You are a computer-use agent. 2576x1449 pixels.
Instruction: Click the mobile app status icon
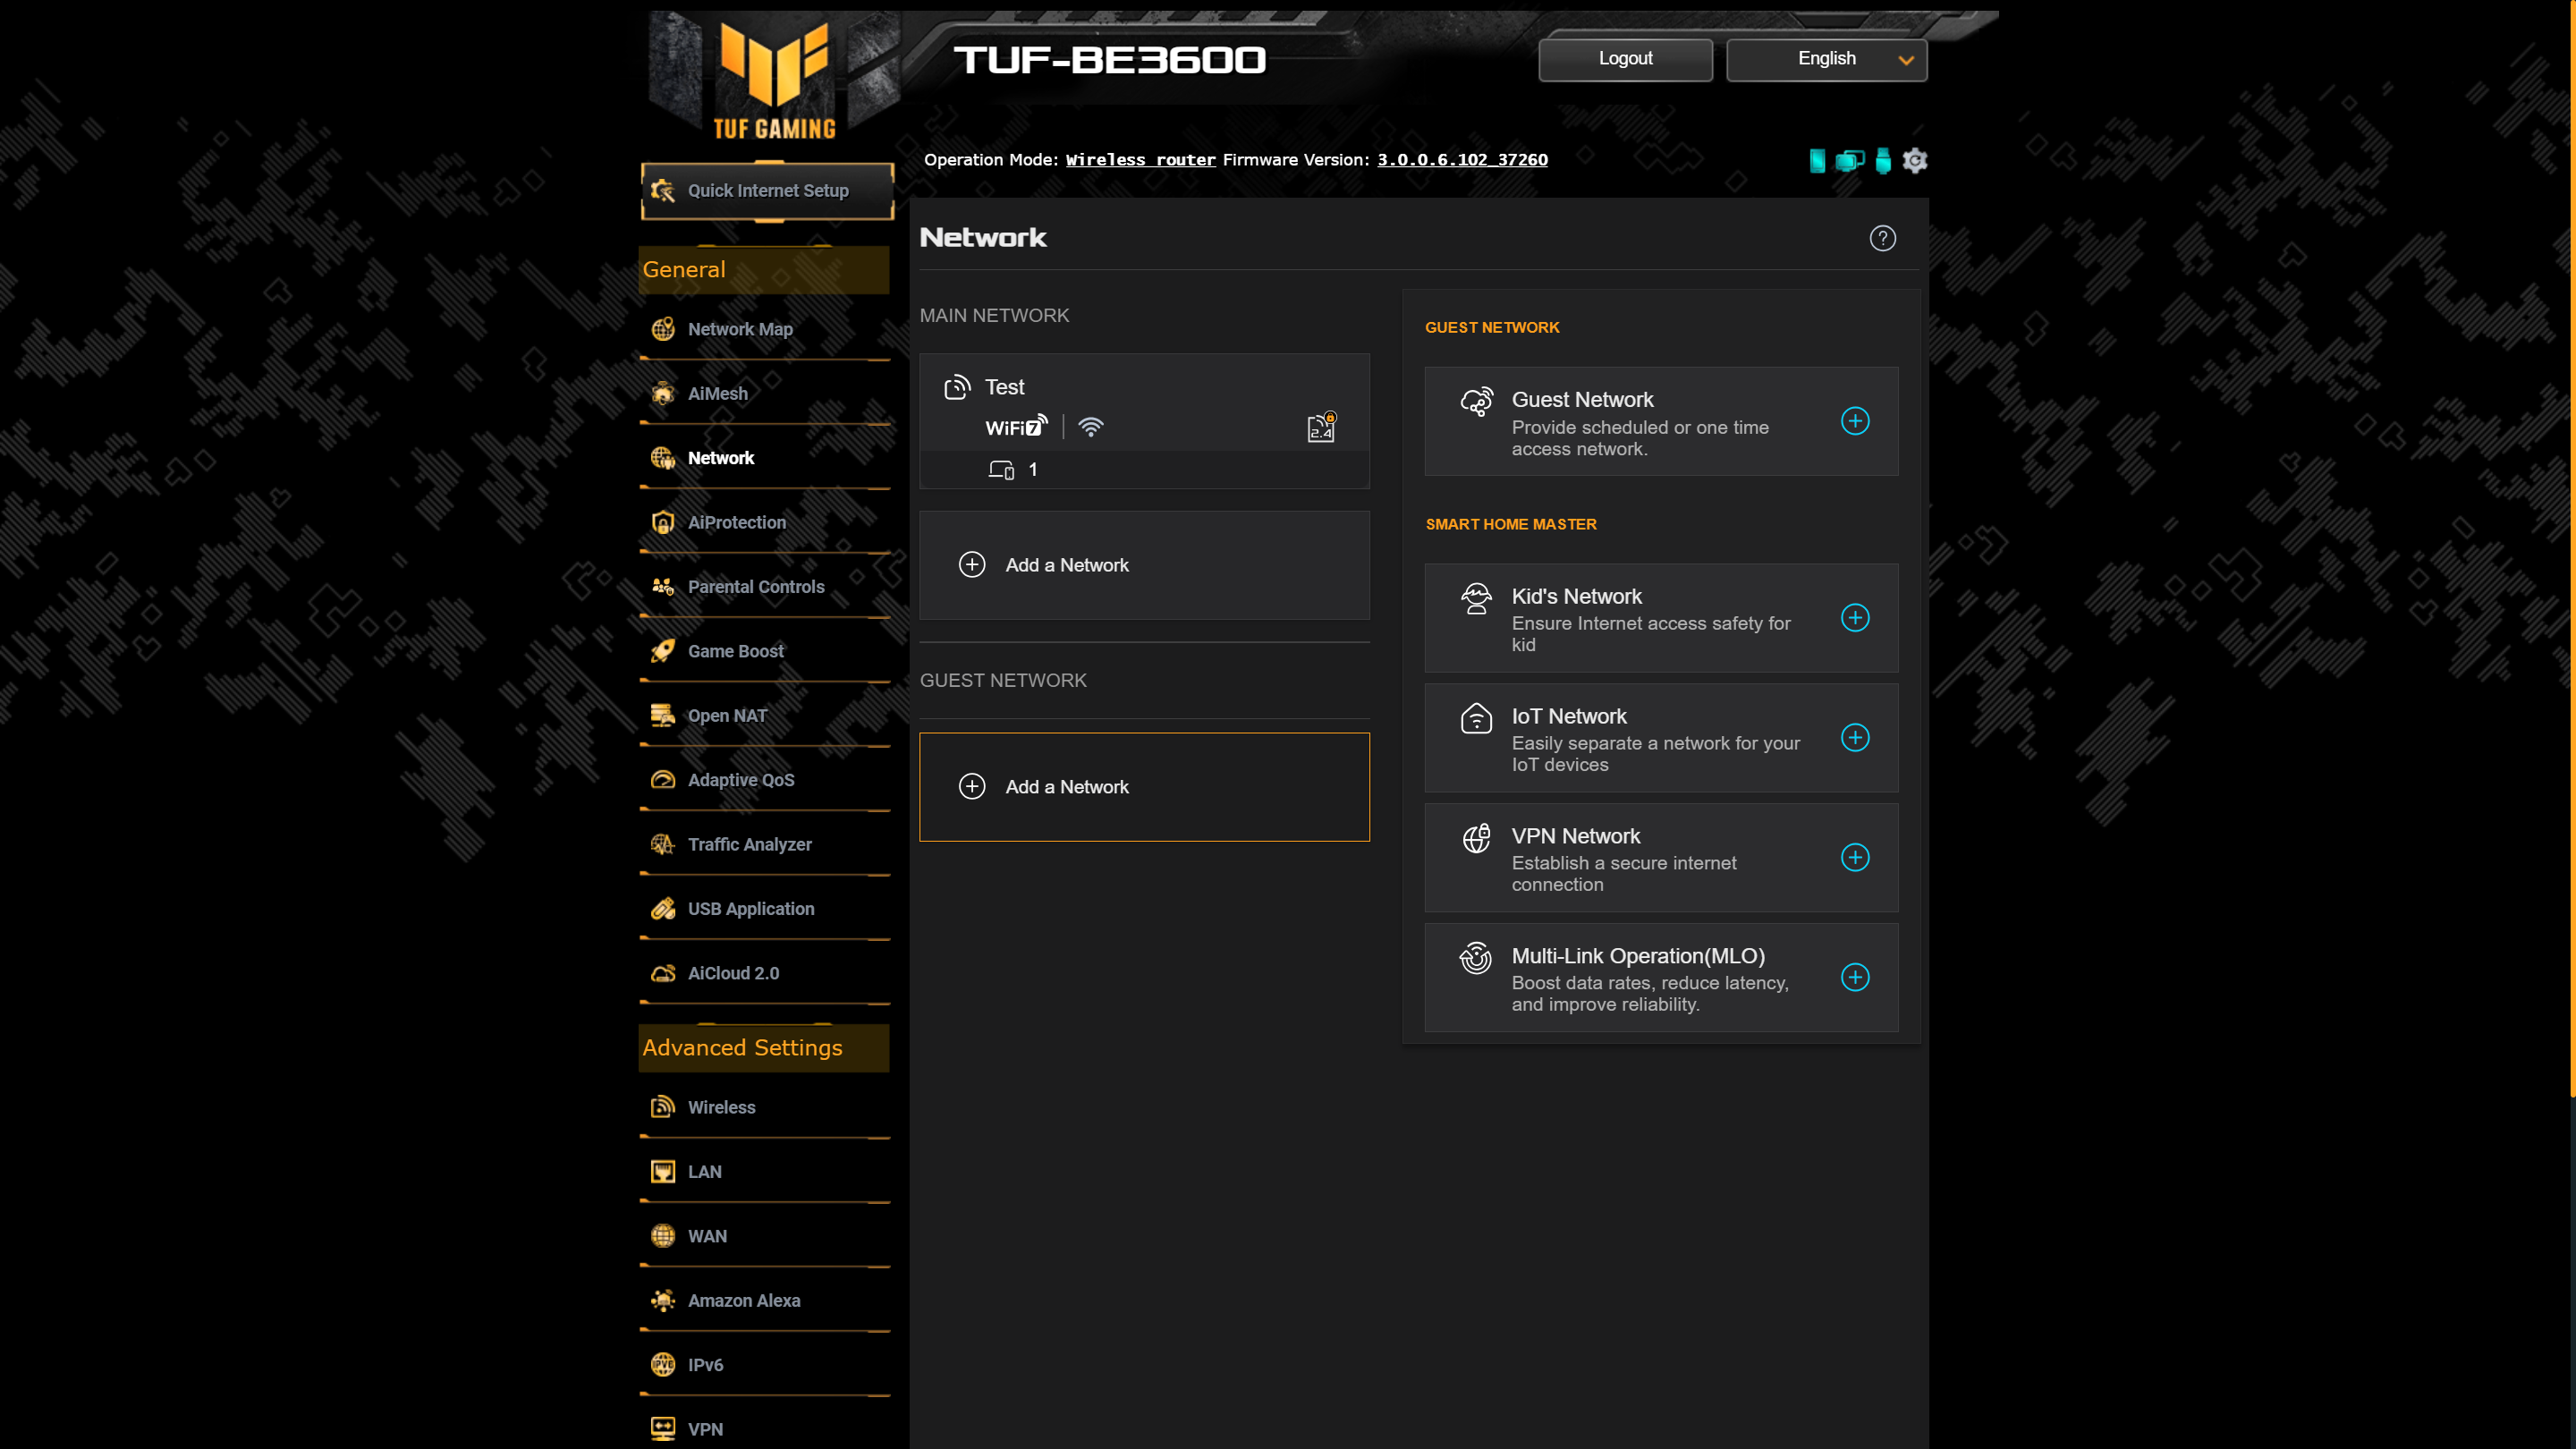click(x=1817, y=160)
